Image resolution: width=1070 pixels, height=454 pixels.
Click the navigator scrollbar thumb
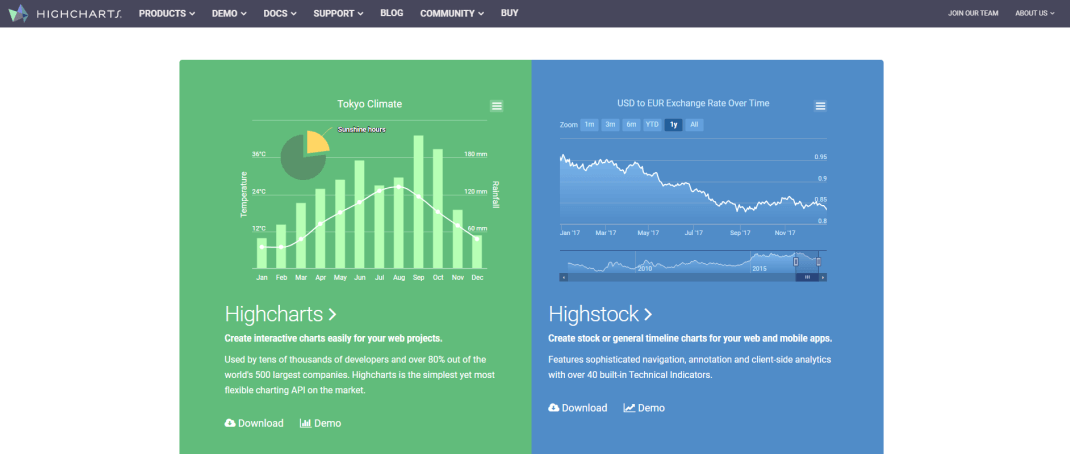pyautogui.click(x=807, y=277)
